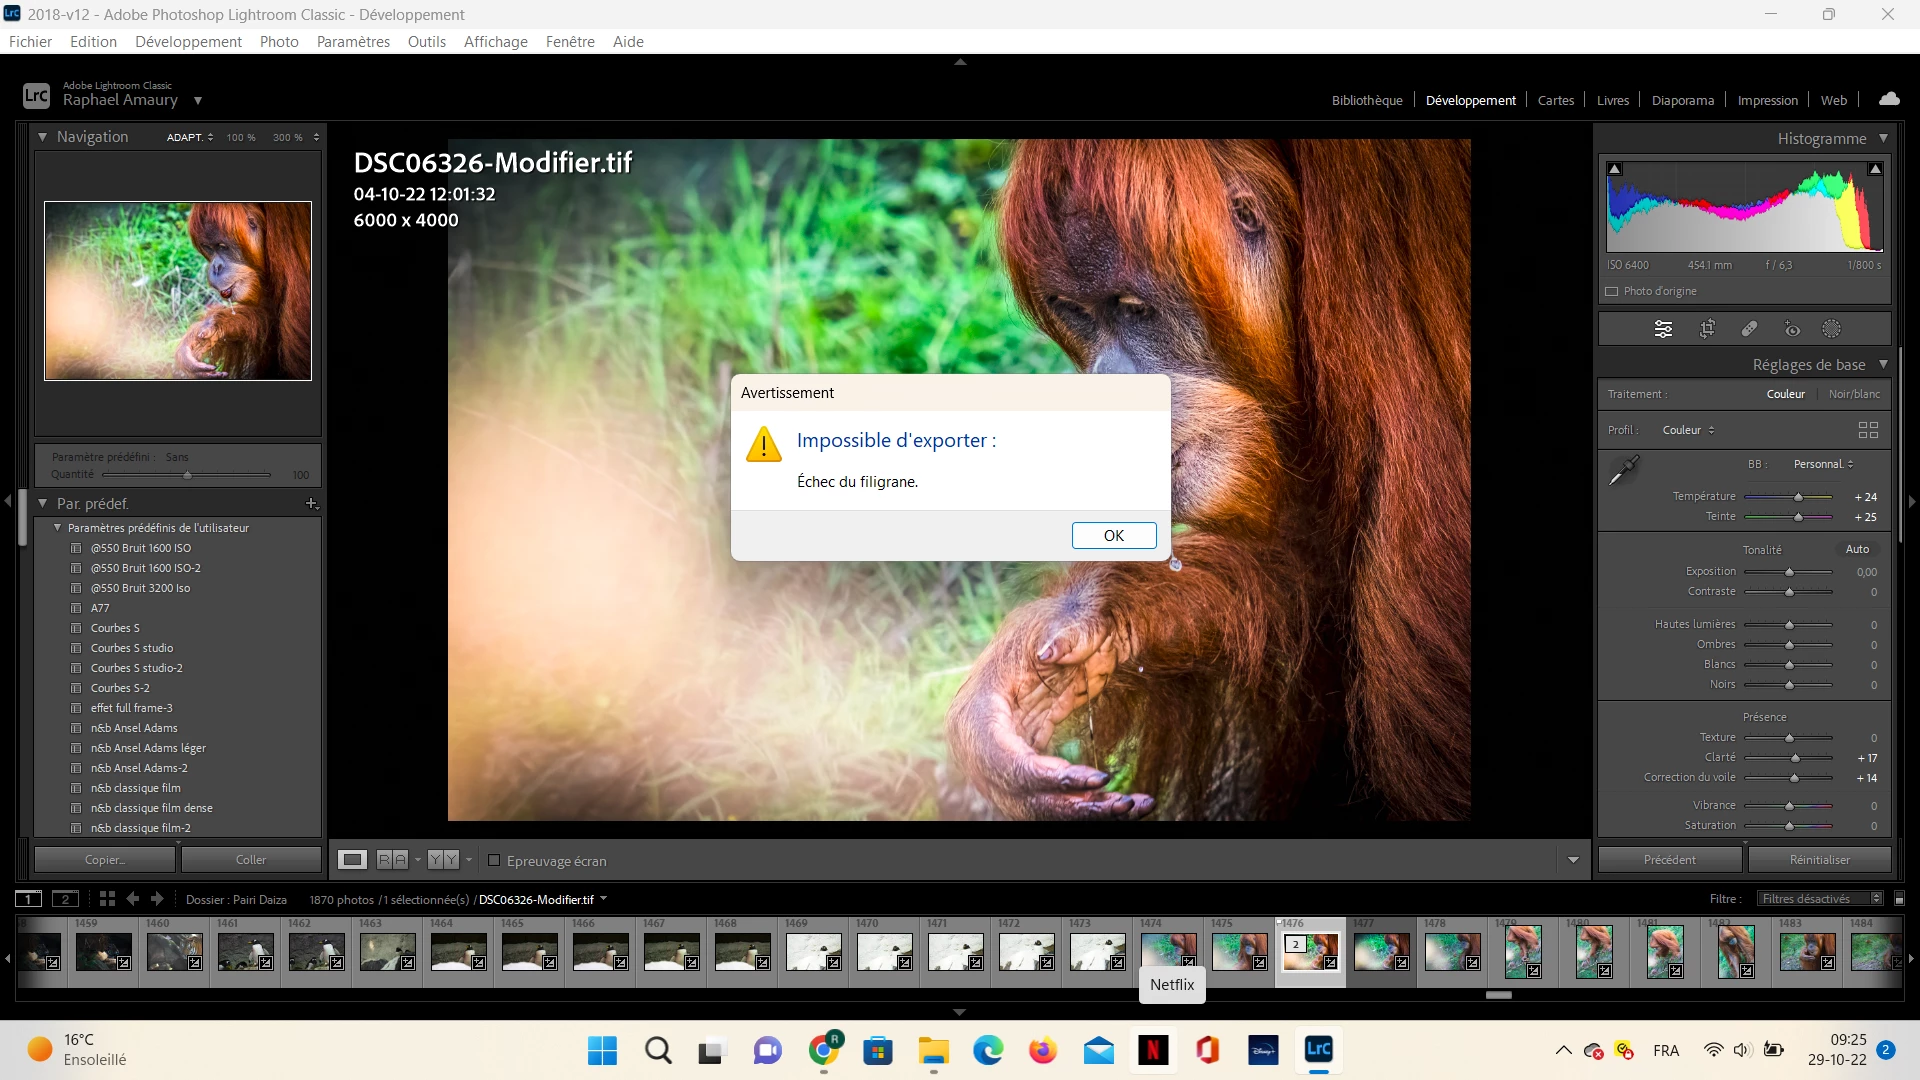Viewport: 1920px width, 1080px height.
Task: Open the profile browser grid icon
Action: [x=1868, y=430]
